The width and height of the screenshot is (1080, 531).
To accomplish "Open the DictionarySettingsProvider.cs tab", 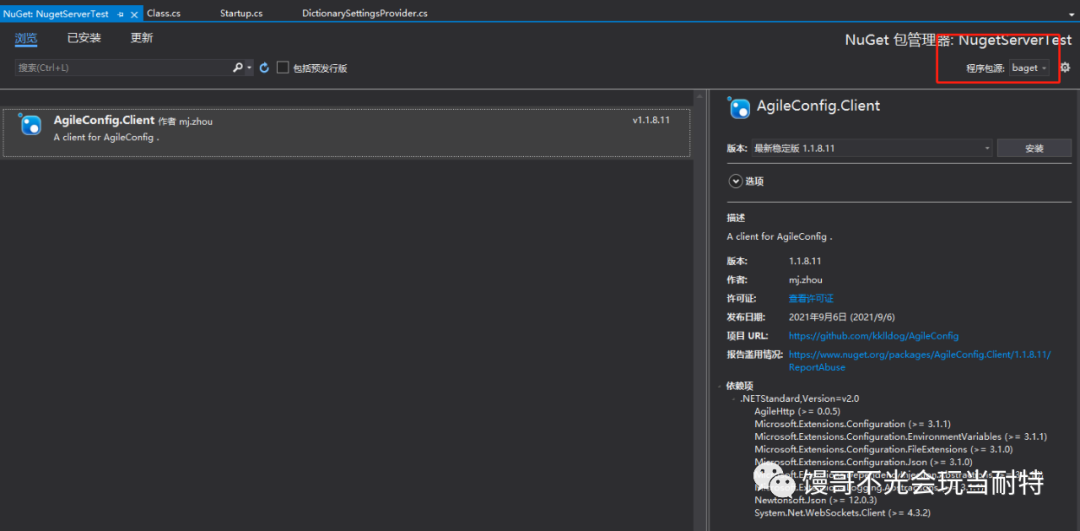I will [x=364, y=14].
